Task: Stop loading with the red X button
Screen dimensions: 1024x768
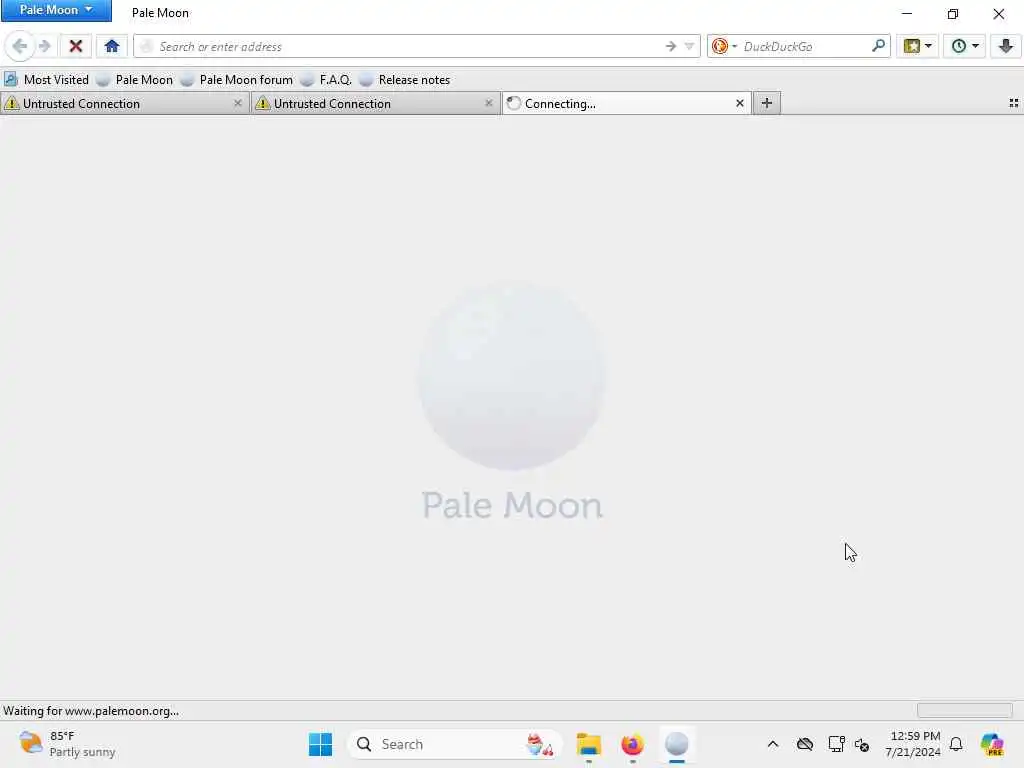Action: click(76, 46)
